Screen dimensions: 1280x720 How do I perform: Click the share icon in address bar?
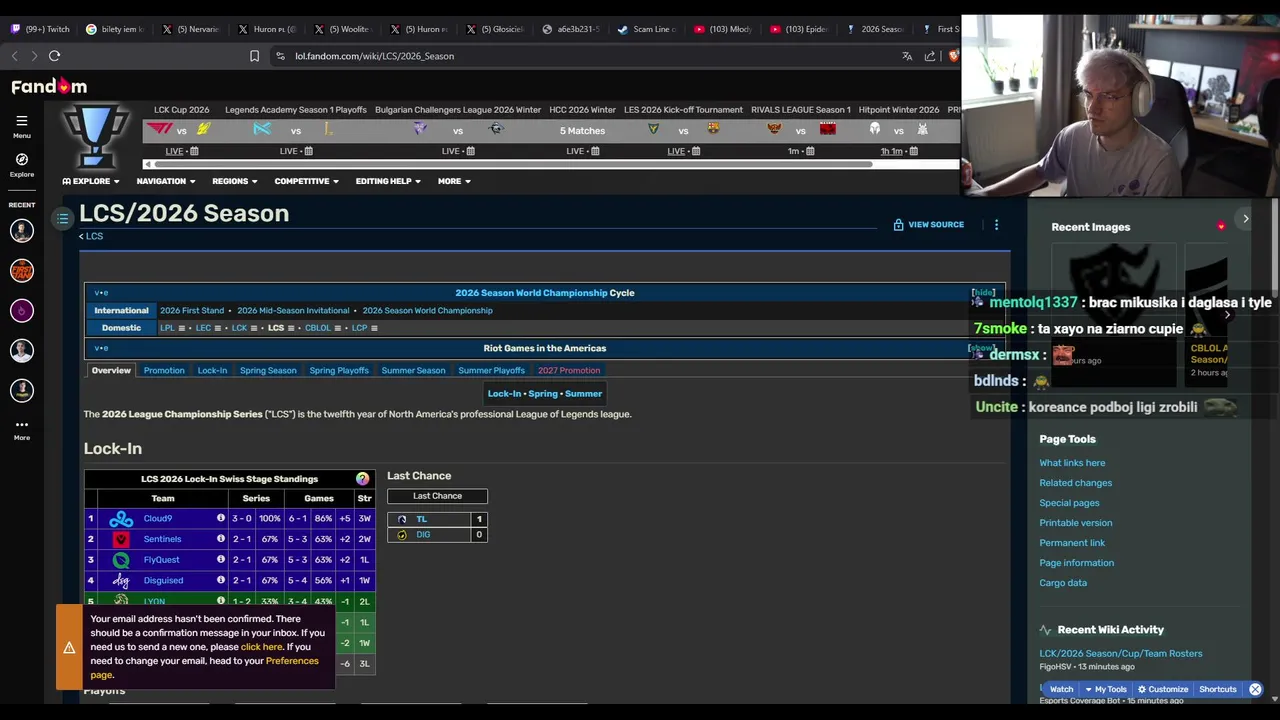tap(930, 56)
